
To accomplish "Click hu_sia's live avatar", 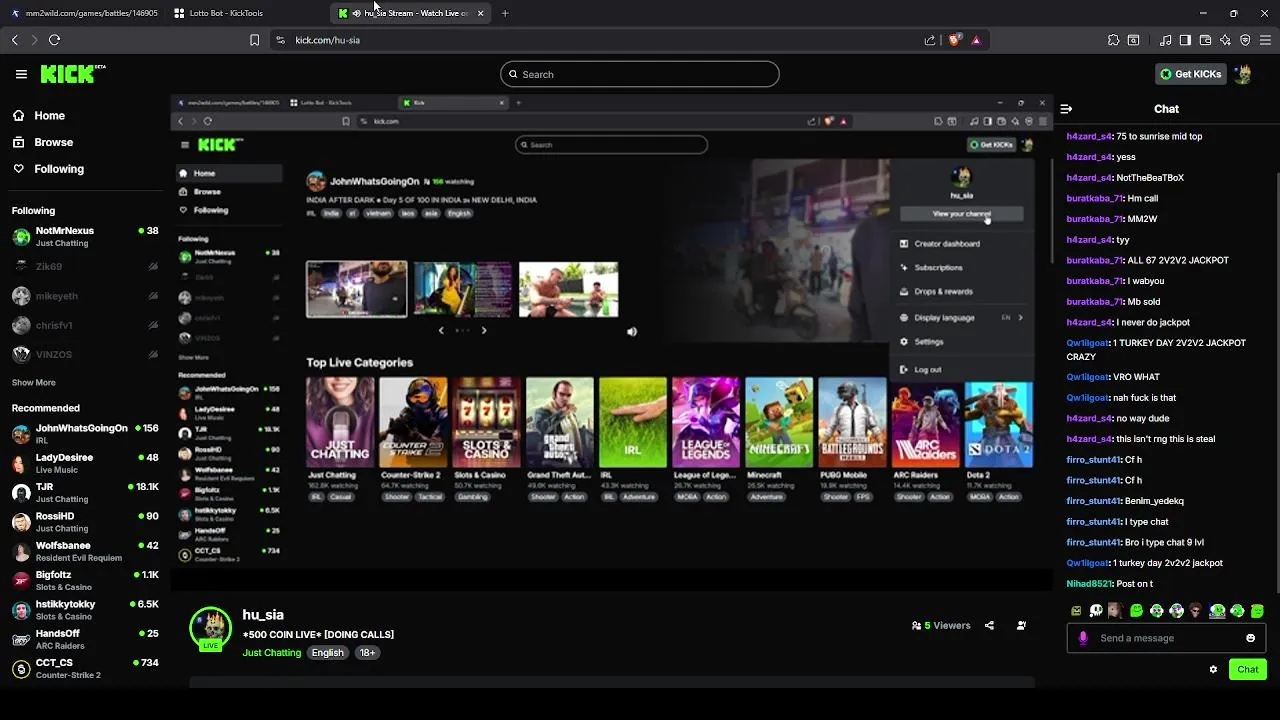I will tap(211, 629).
